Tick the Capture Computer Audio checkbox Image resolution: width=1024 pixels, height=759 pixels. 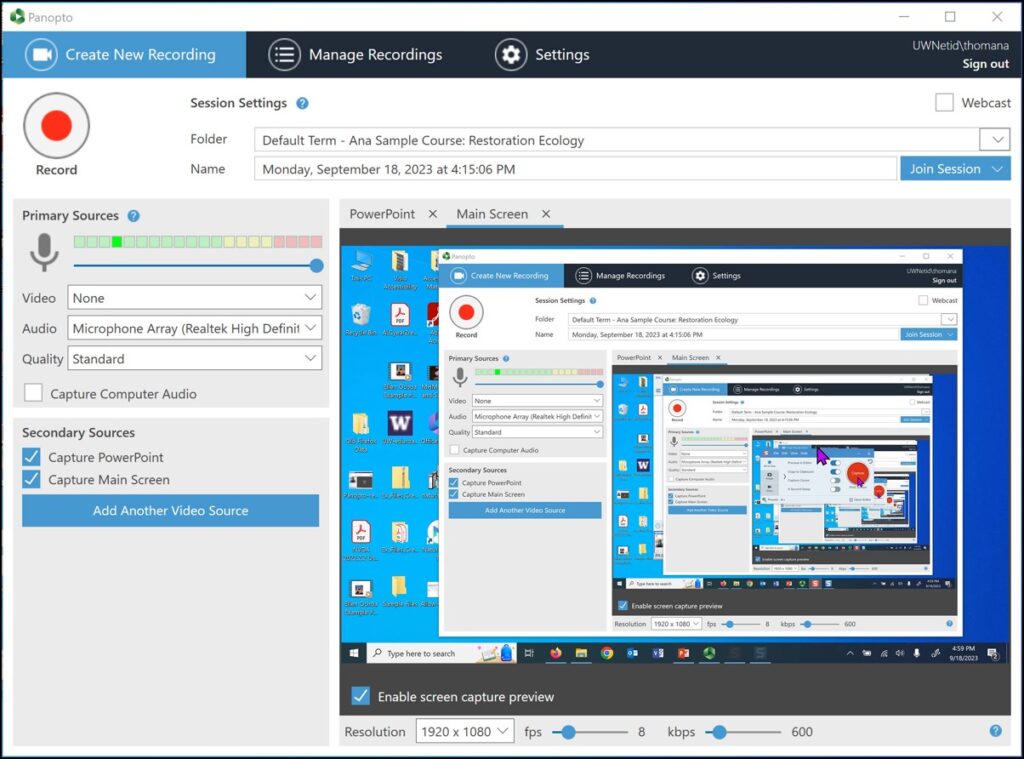pyautogui.click(x=33, y=393)
